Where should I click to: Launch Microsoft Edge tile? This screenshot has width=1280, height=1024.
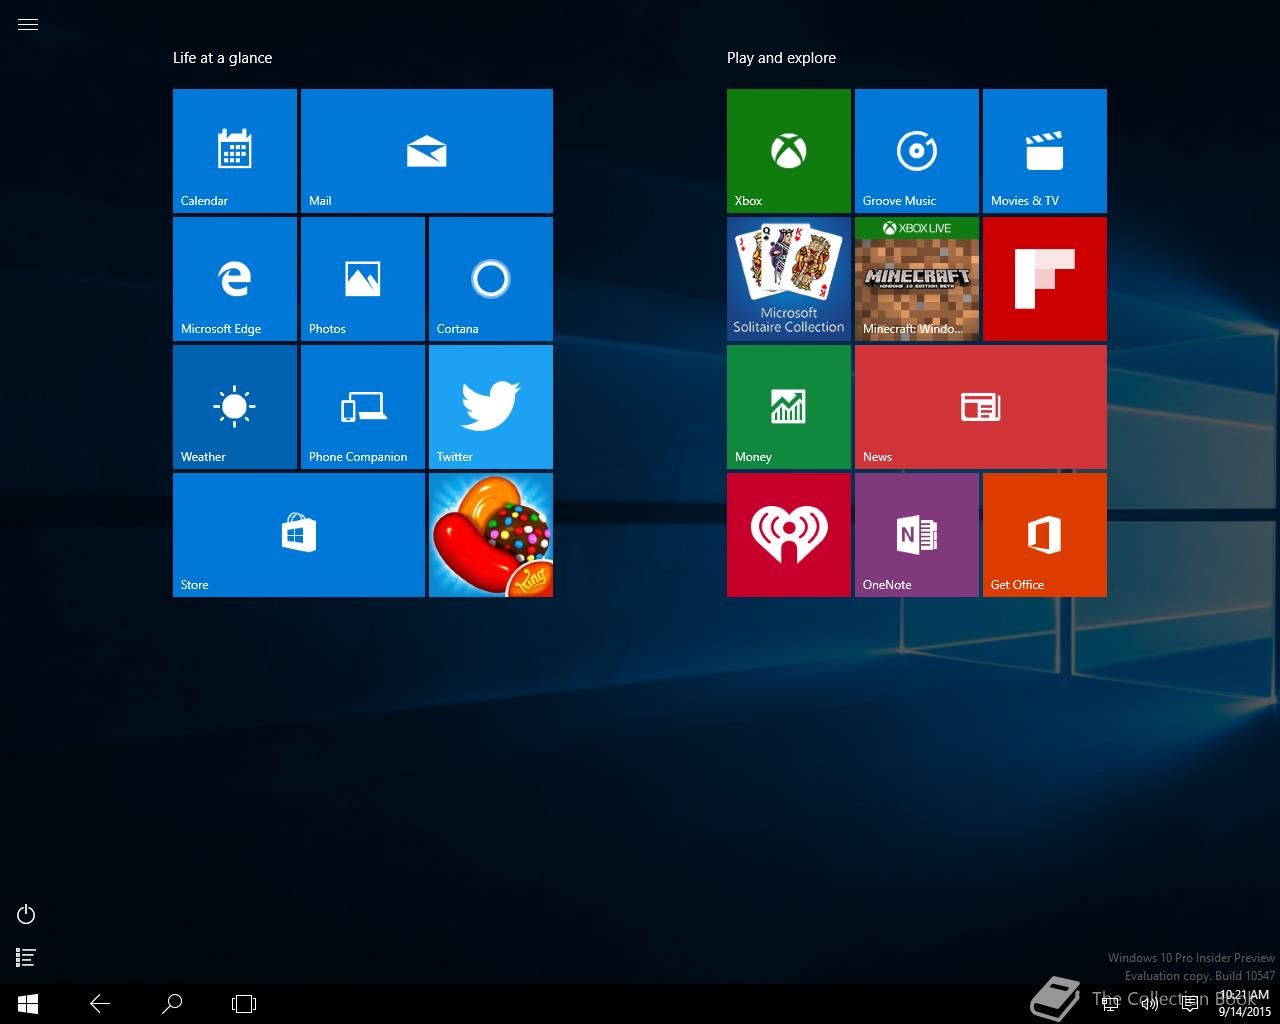click(235, 279)
